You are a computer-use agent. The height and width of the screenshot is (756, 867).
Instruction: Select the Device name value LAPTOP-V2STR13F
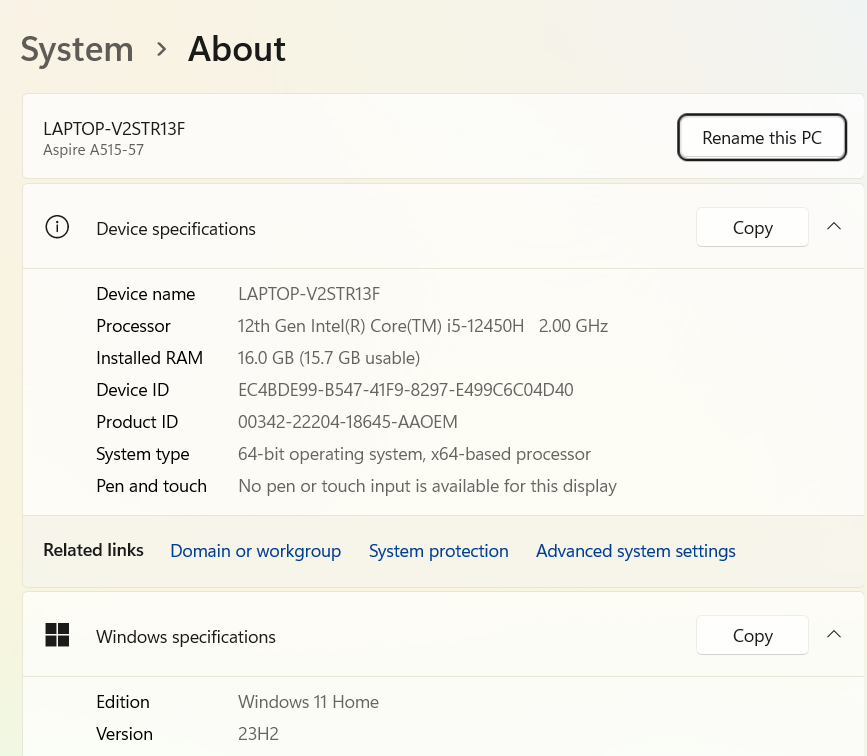tap(309, 294)
